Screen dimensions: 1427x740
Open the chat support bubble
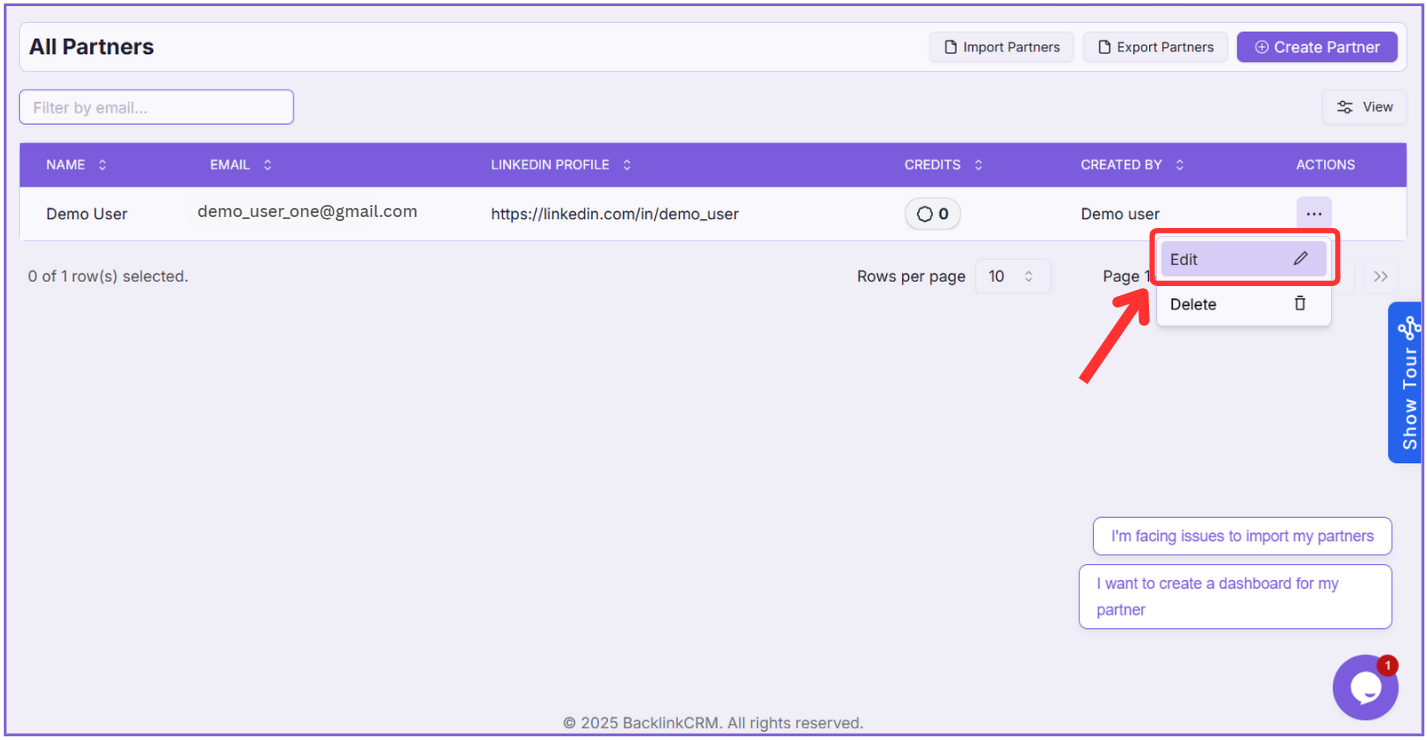(1364, 688)
